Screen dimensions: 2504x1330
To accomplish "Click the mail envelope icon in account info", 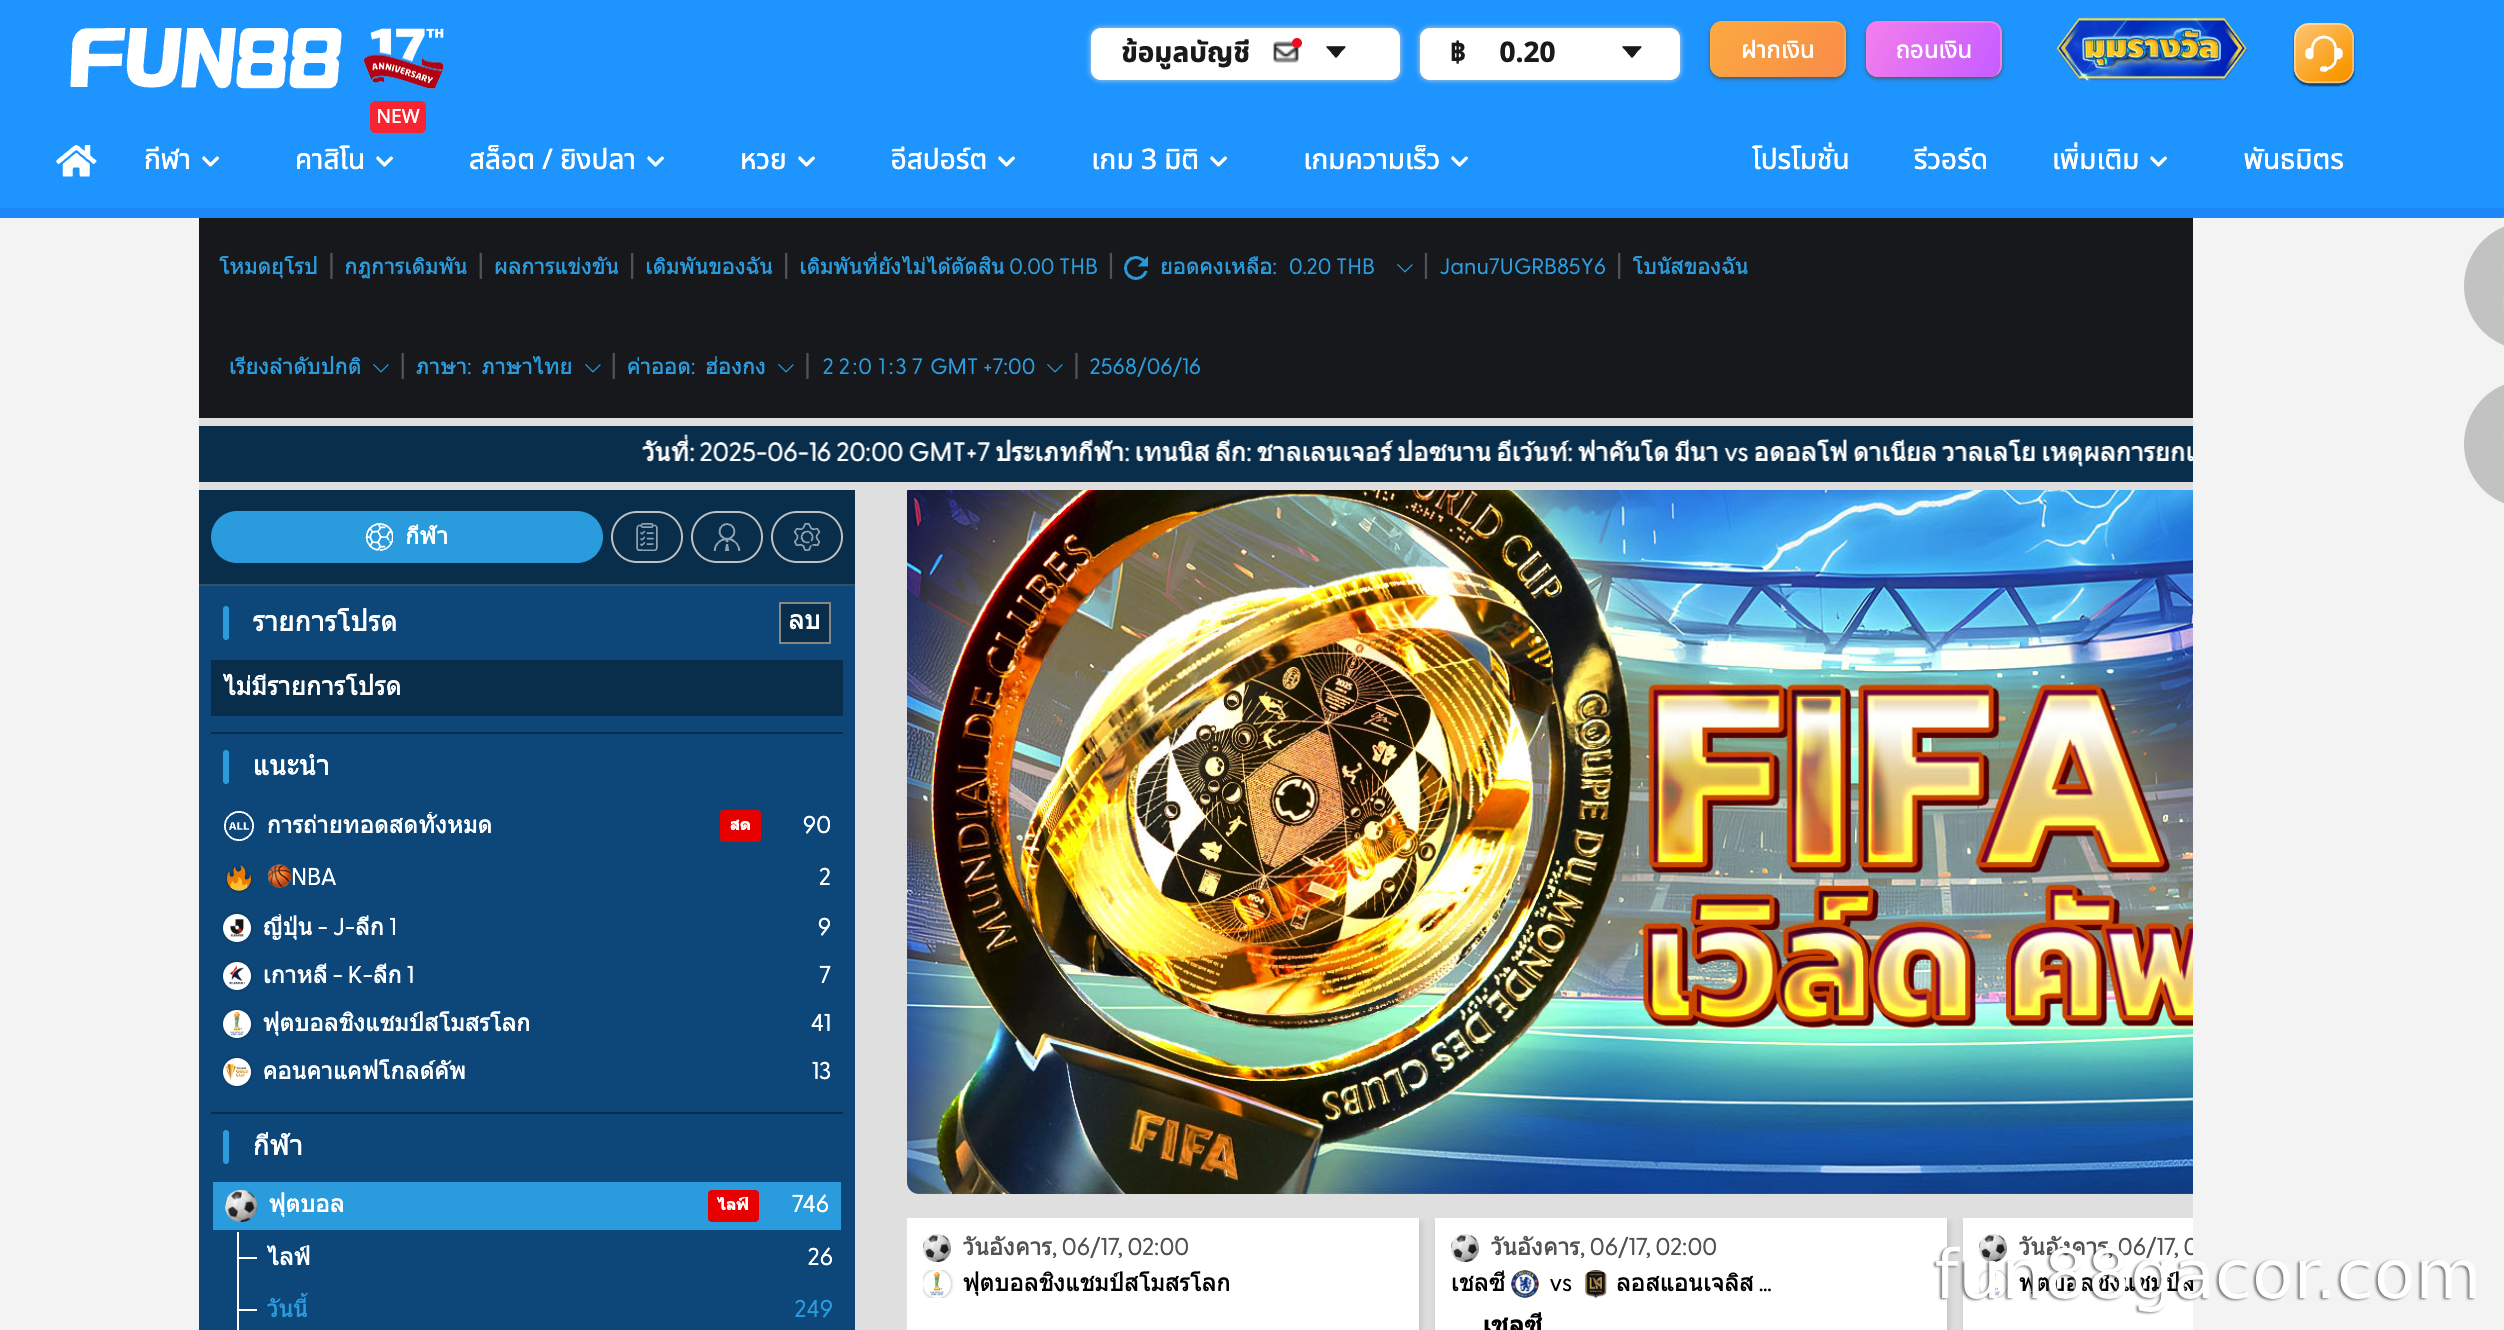I will (x=1287, y=51).
